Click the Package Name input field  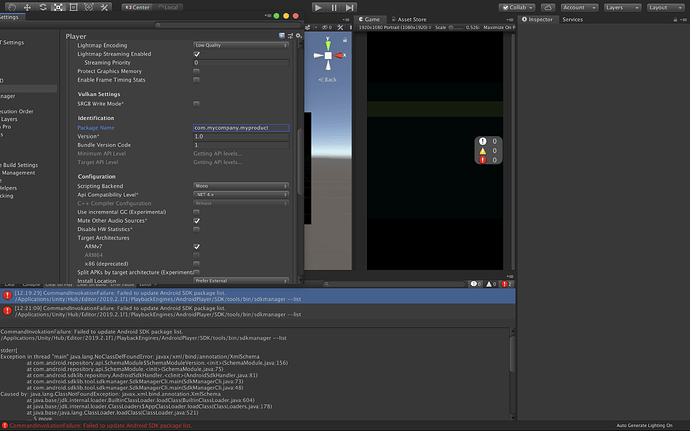click(241, 128)
